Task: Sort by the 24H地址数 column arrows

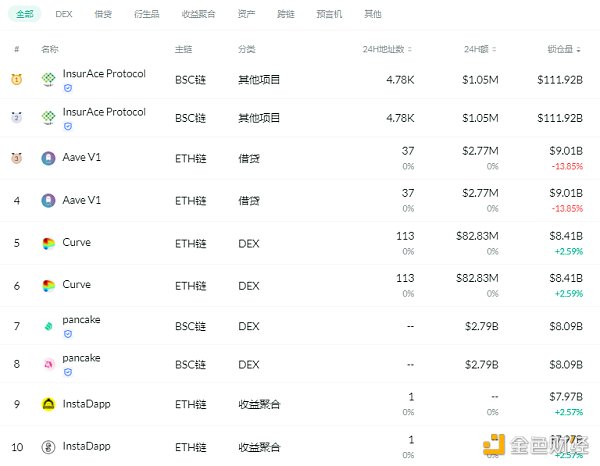Action: pyautogui.click(x=410, y=49)
